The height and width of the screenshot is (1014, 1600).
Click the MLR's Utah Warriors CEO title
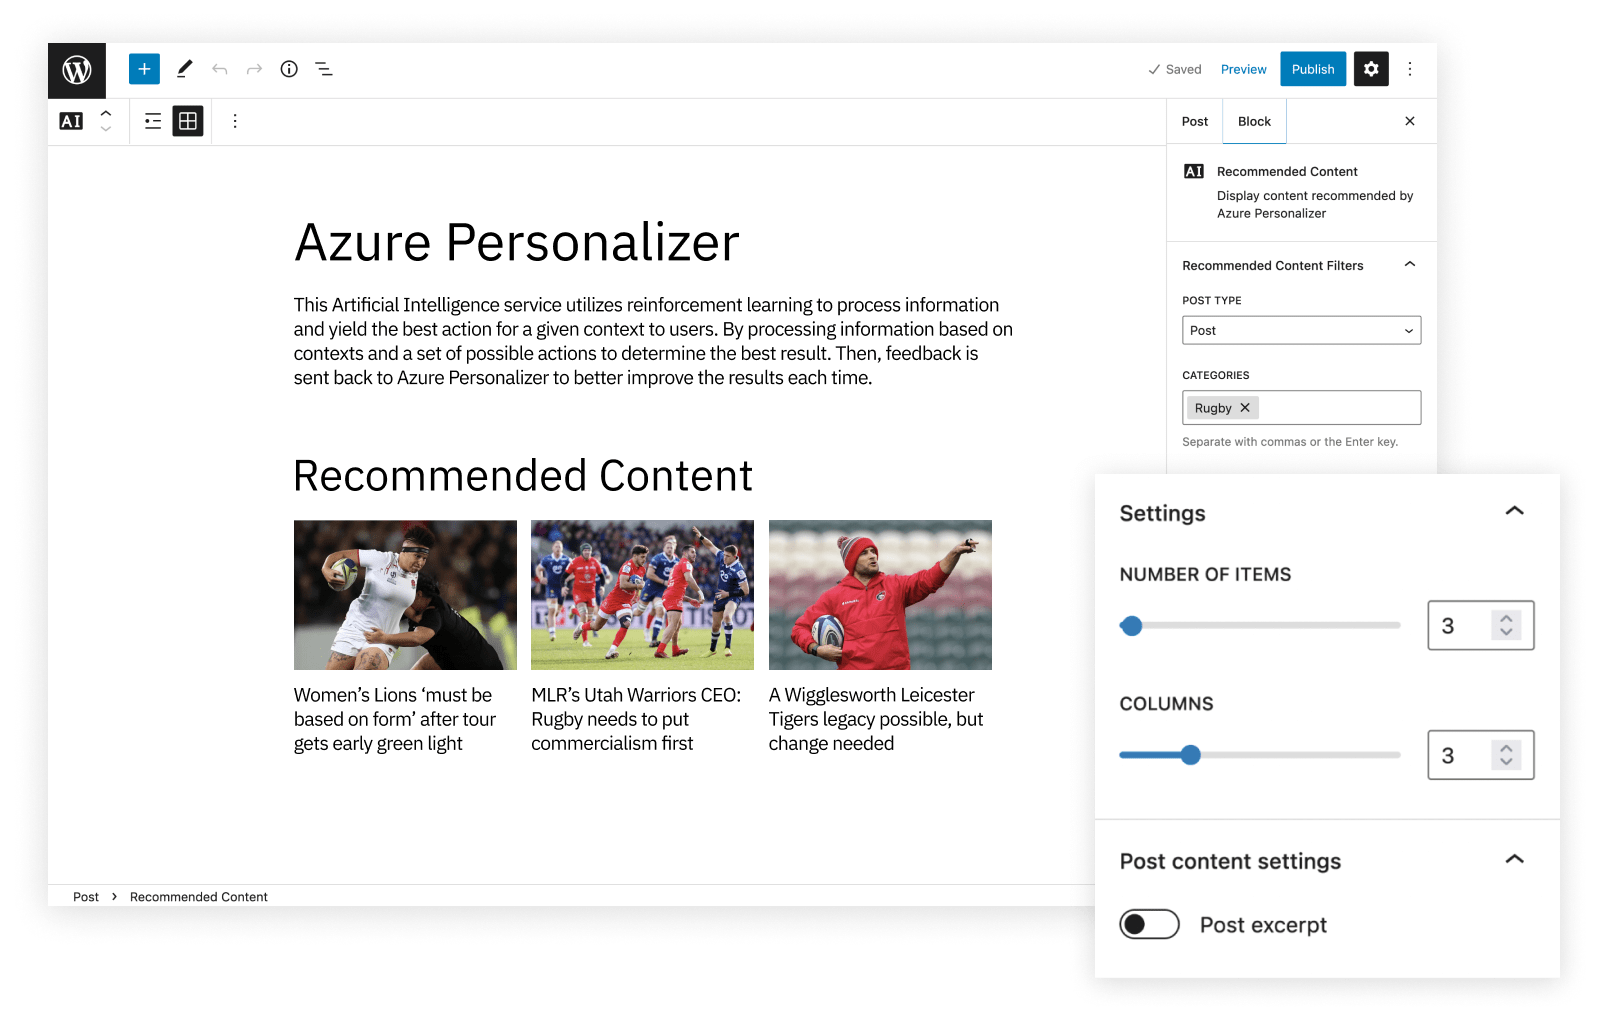pyautogui.click(x=636, y=719)
